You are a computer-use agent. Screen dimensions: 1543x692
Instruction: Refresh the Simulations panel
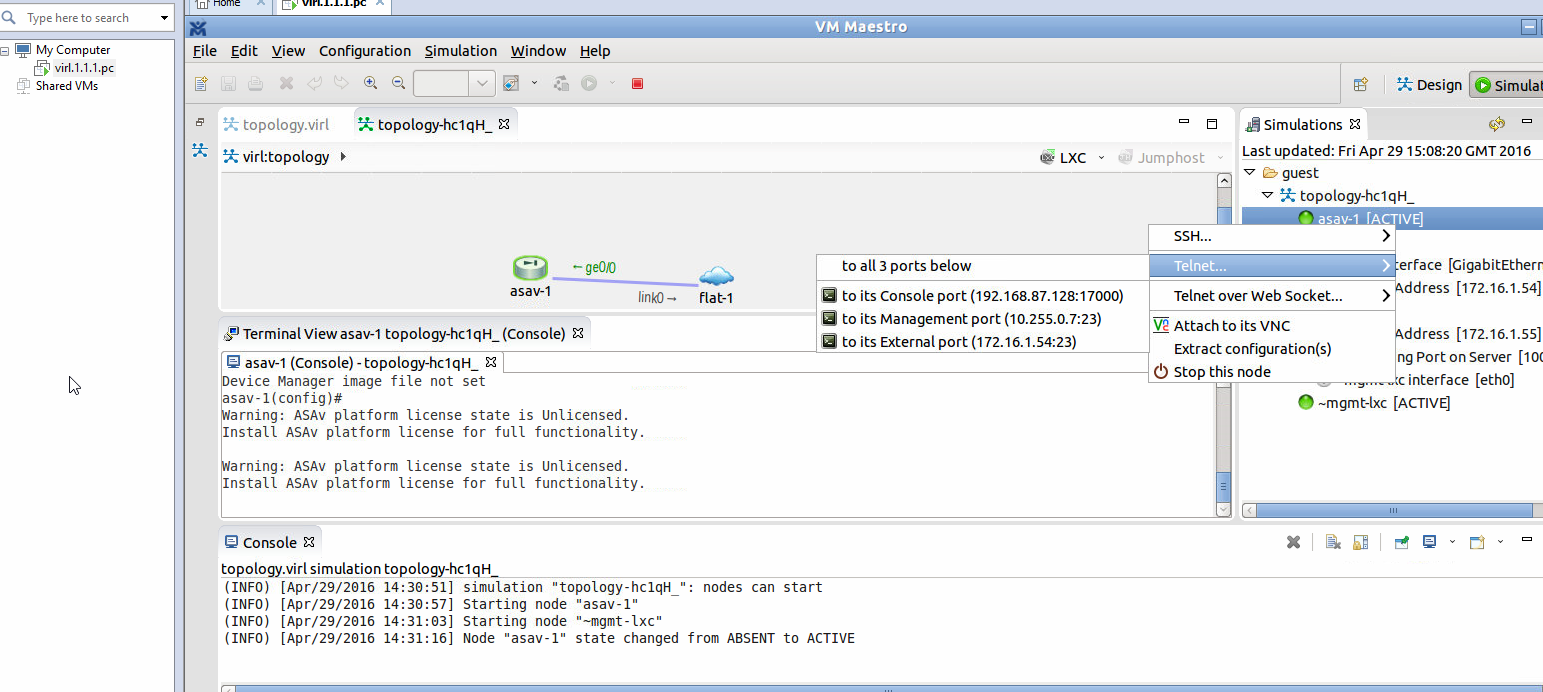(x=1497, y=123)
